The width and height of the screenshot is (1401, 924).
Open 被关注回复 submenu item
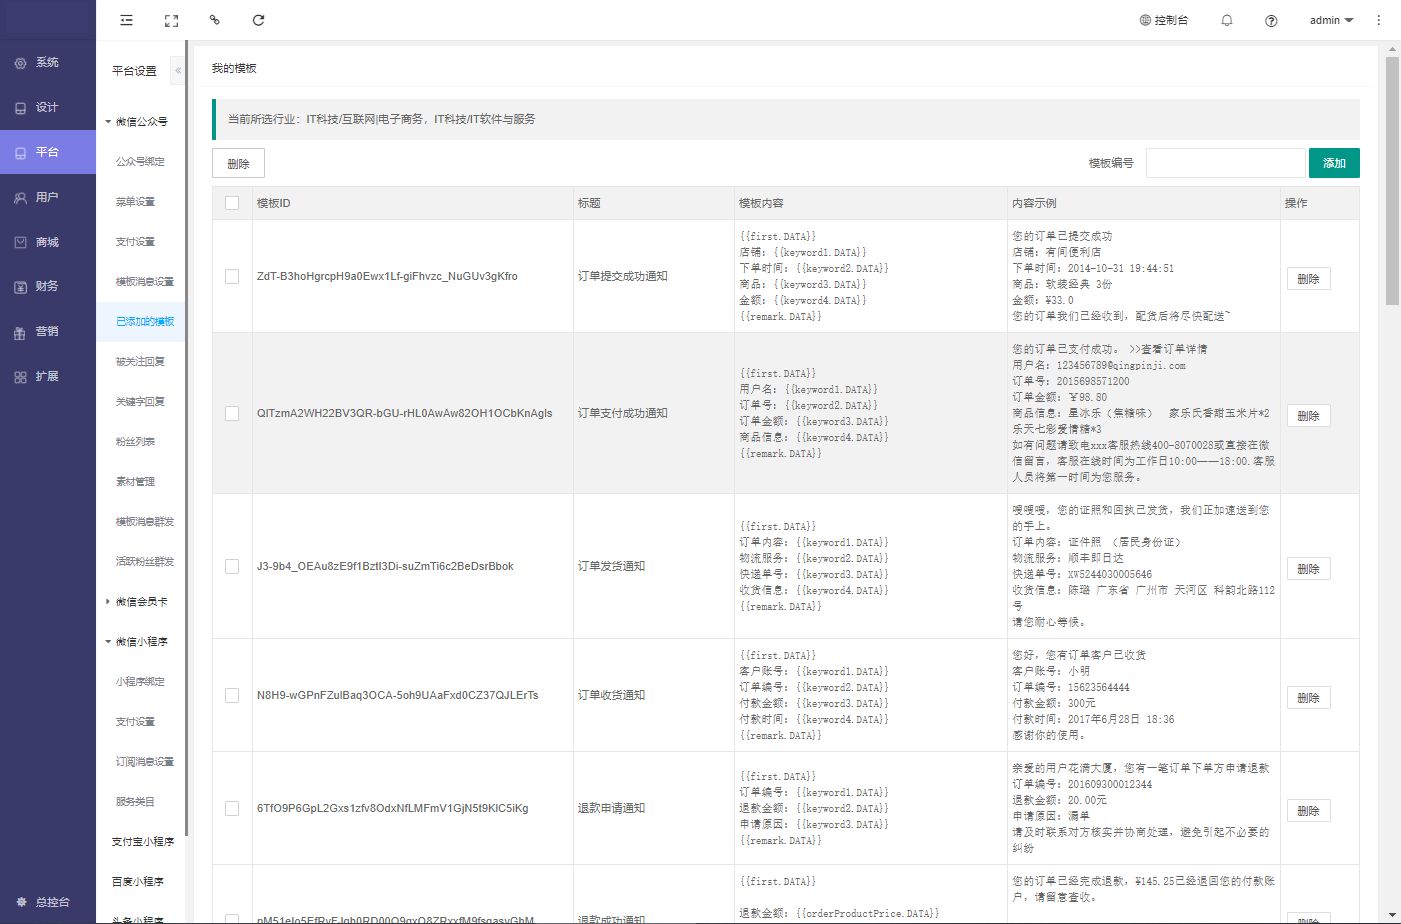(x=140, y=362)
